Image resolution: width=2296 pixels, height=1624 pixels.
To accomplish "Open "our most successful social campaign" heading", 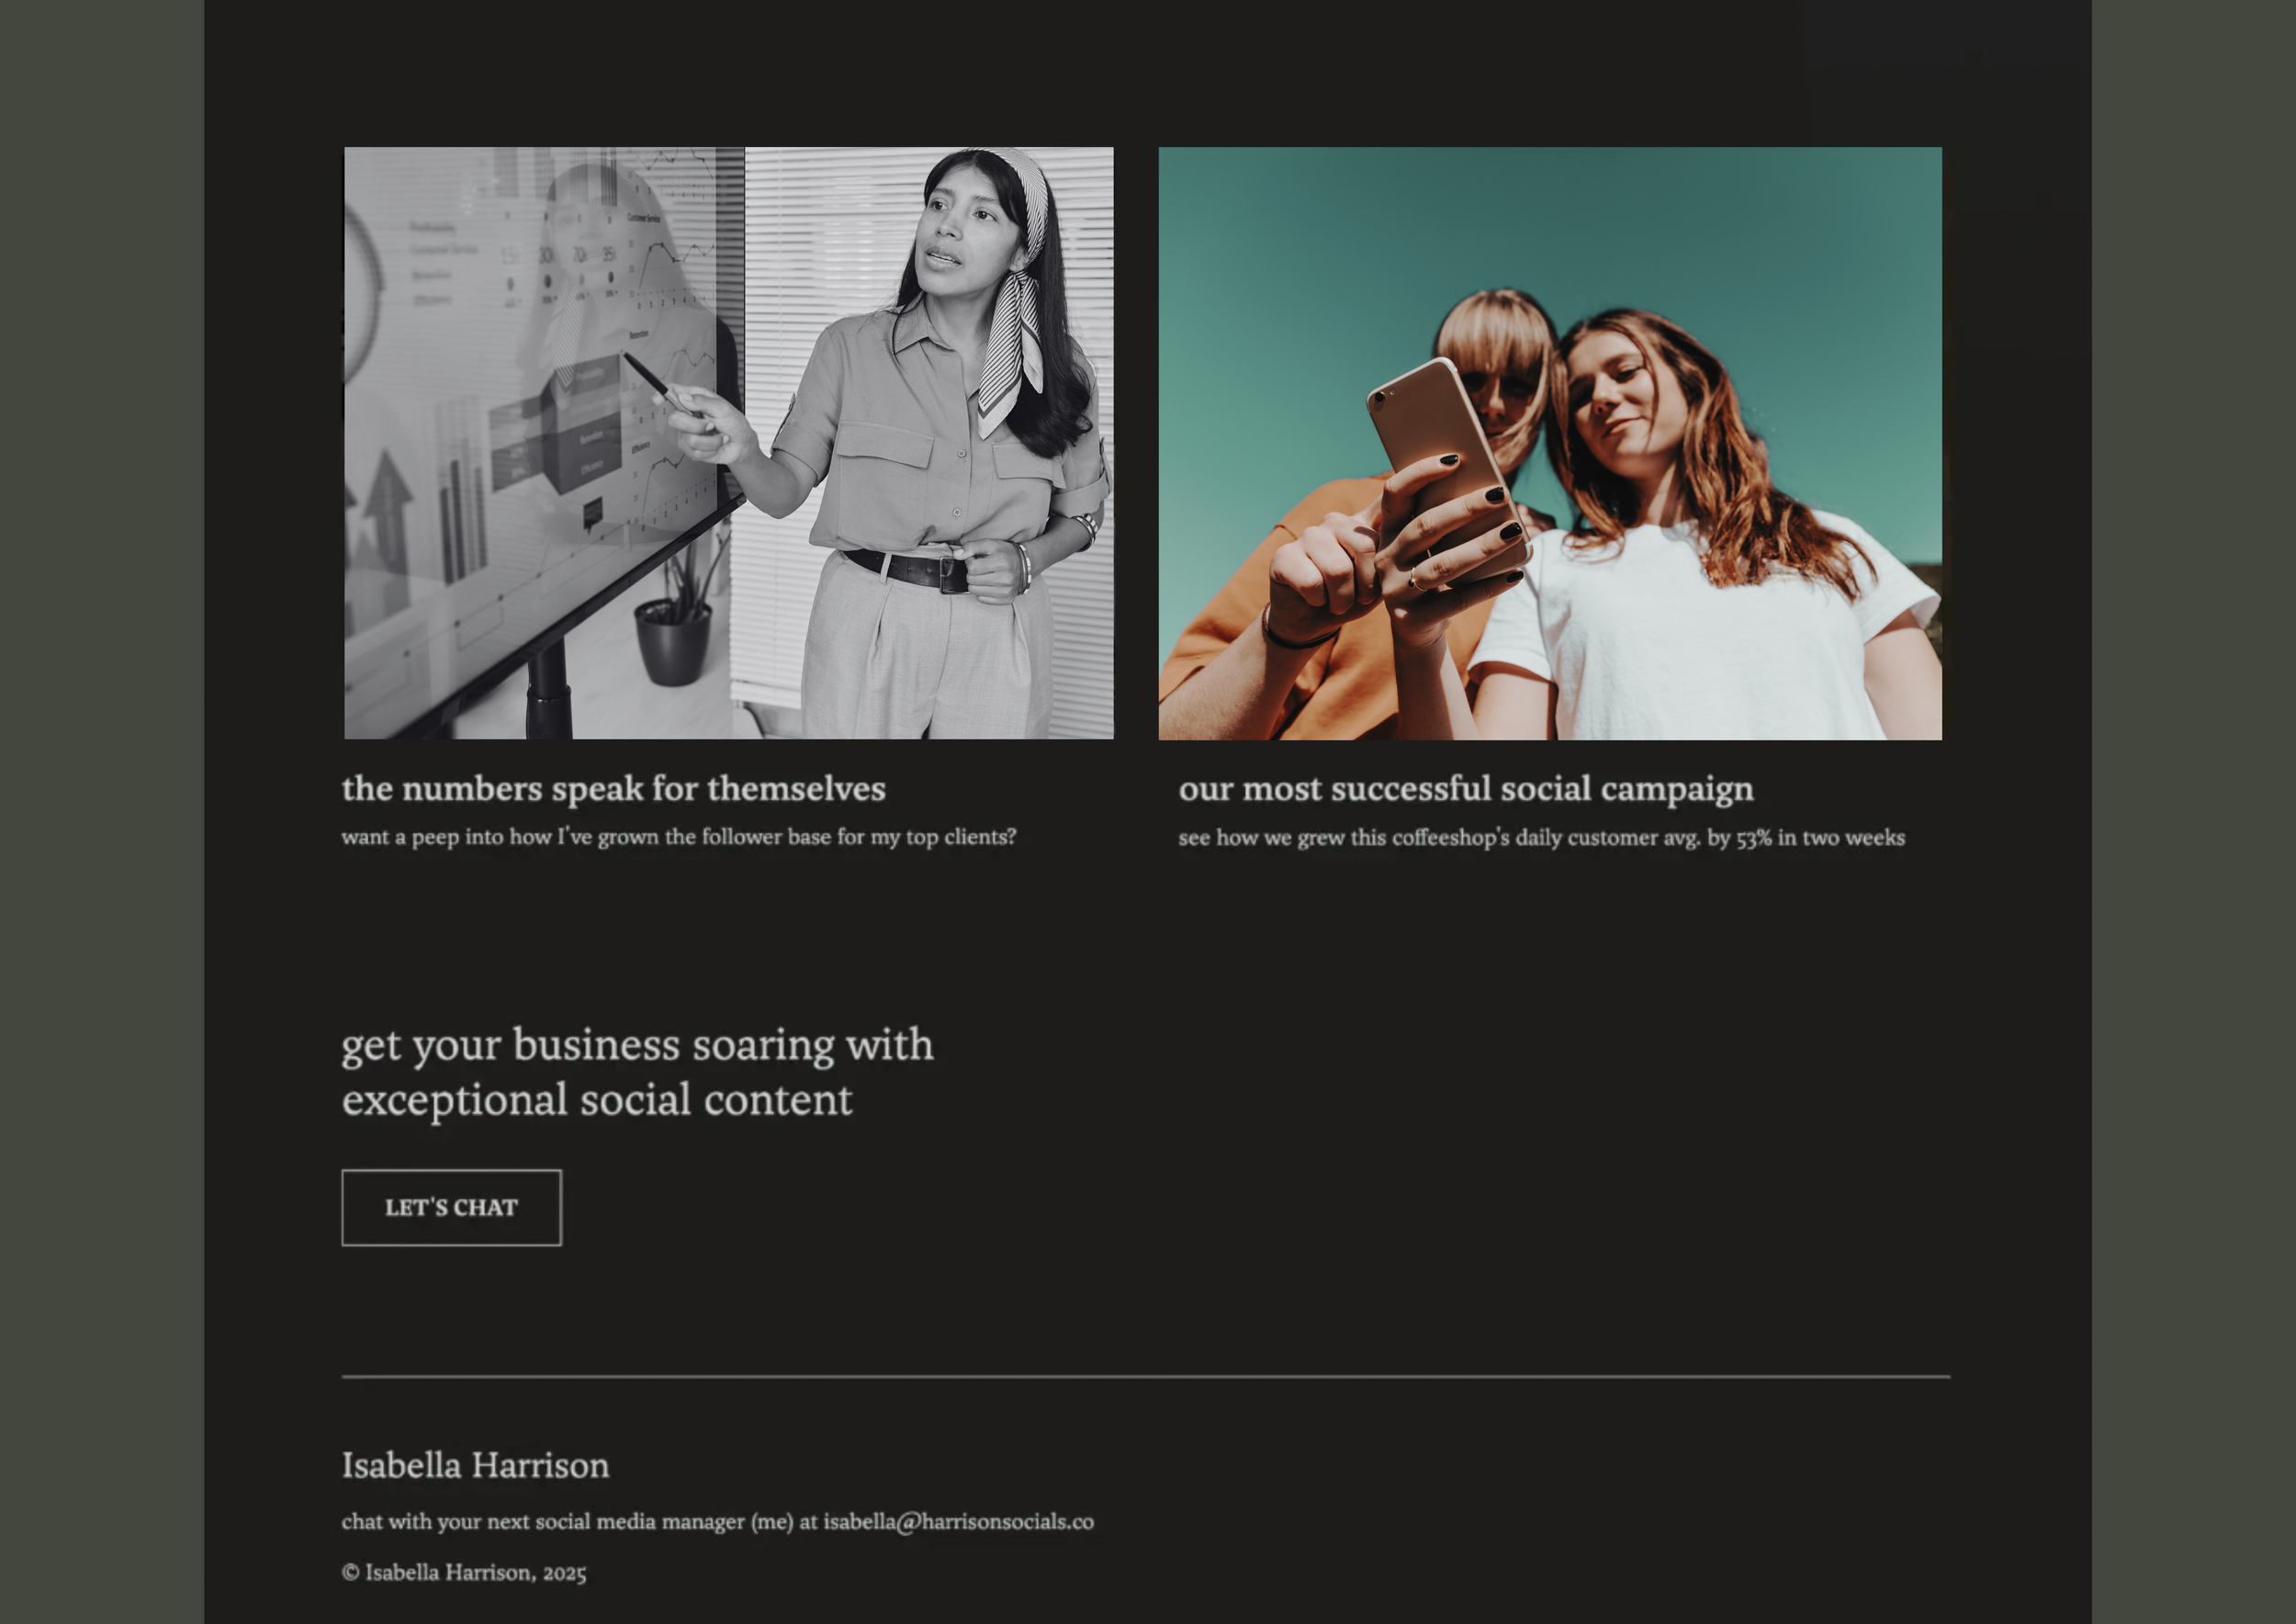I will click(1465, 789).
